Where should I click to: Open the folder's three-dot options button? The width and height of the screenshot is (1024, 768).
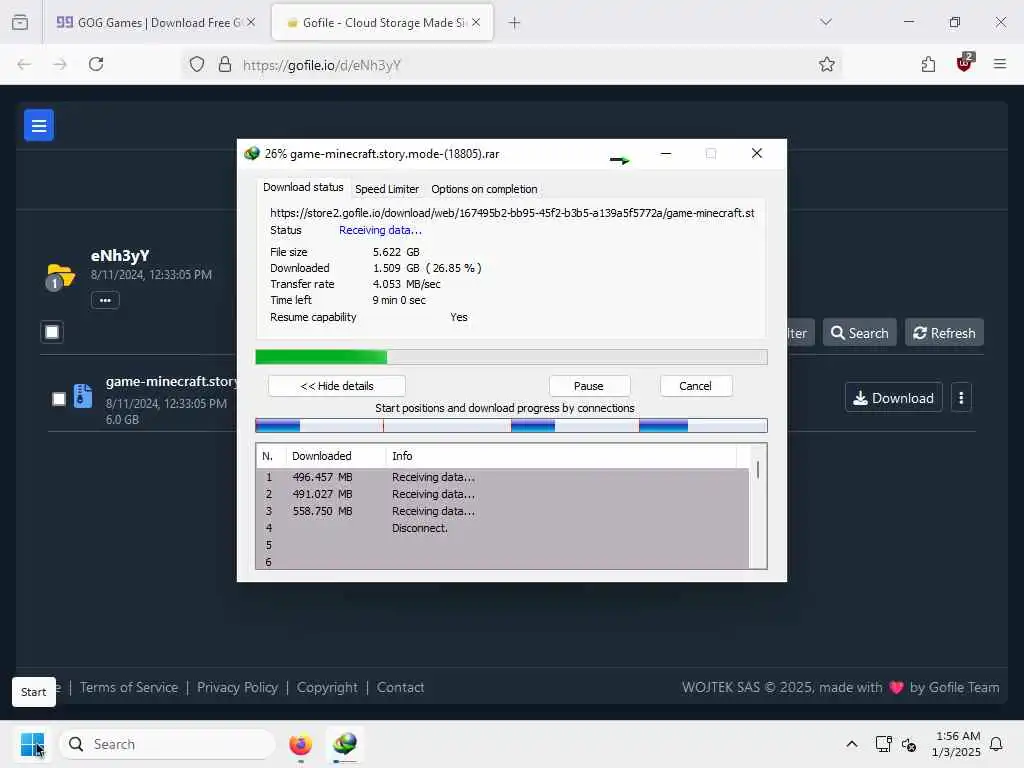coord(105,300)
